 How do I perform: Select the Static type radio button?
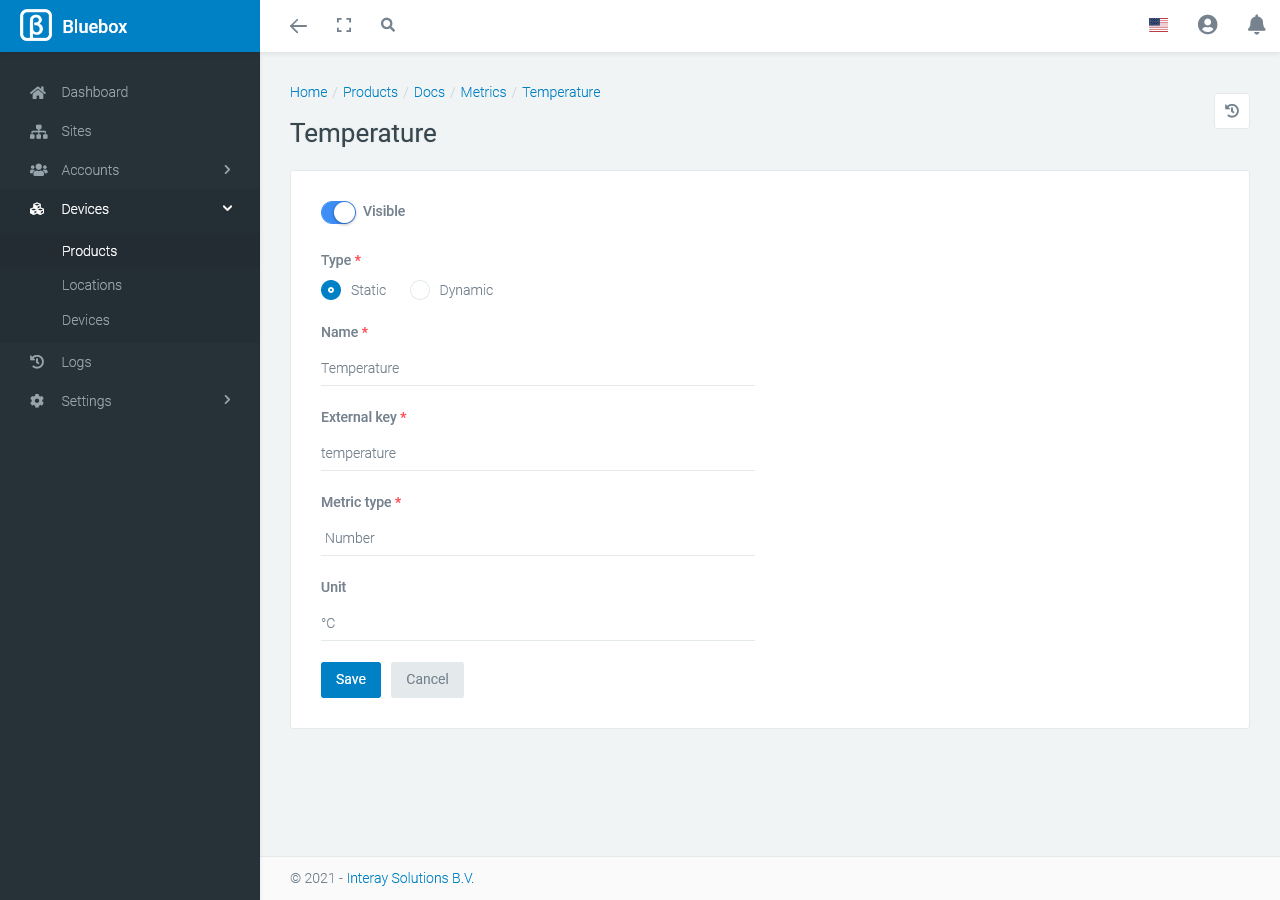[x=331, y=290]
